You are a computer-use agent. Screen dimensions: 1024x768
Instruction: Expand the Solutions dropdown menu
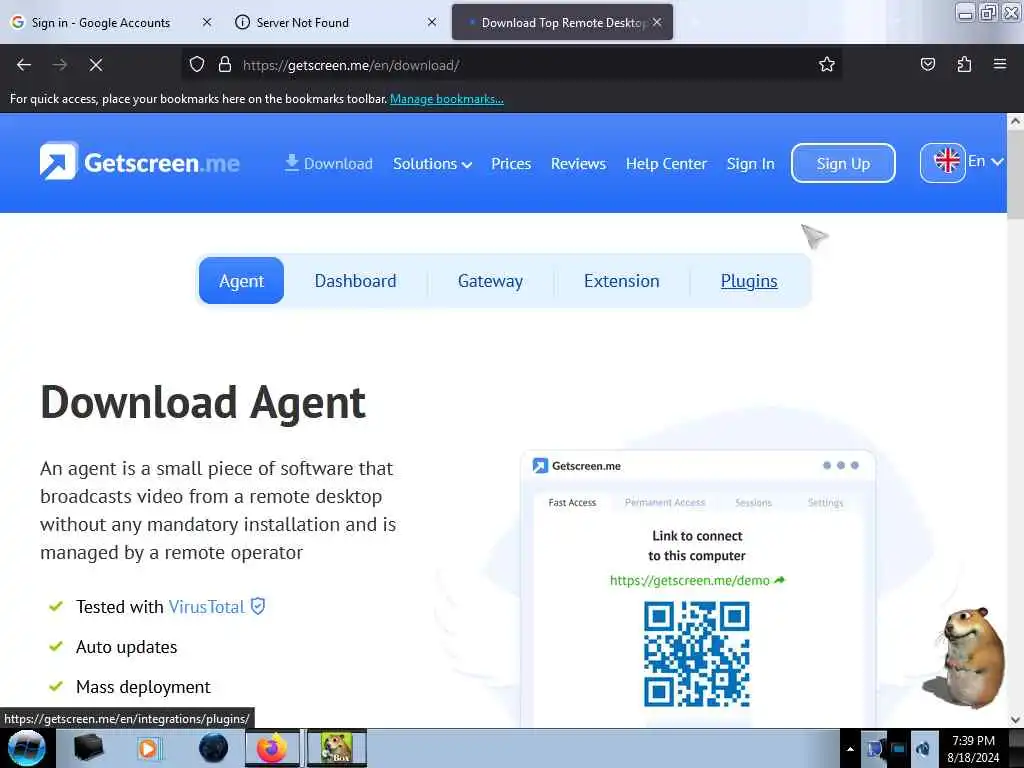tap(432, 163)
